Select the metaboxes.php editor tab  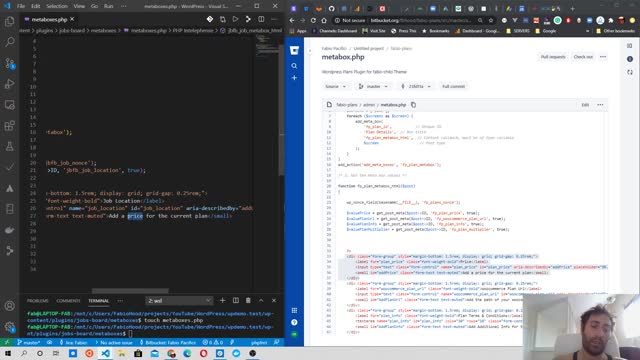pyautogui.click(x=49, y=19)
